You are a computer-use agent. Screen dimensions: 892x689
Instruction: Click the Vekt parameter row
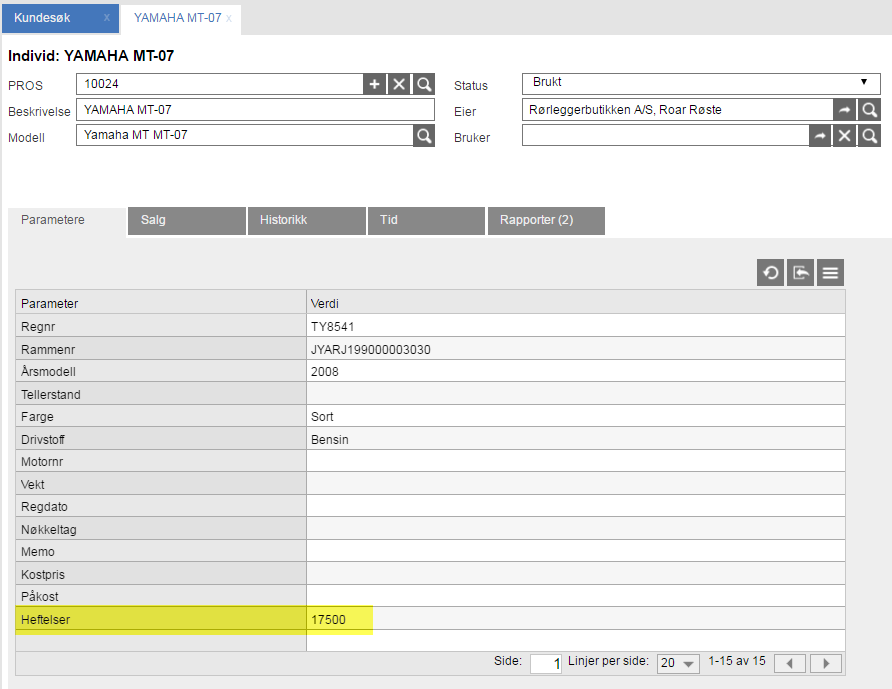430,484
